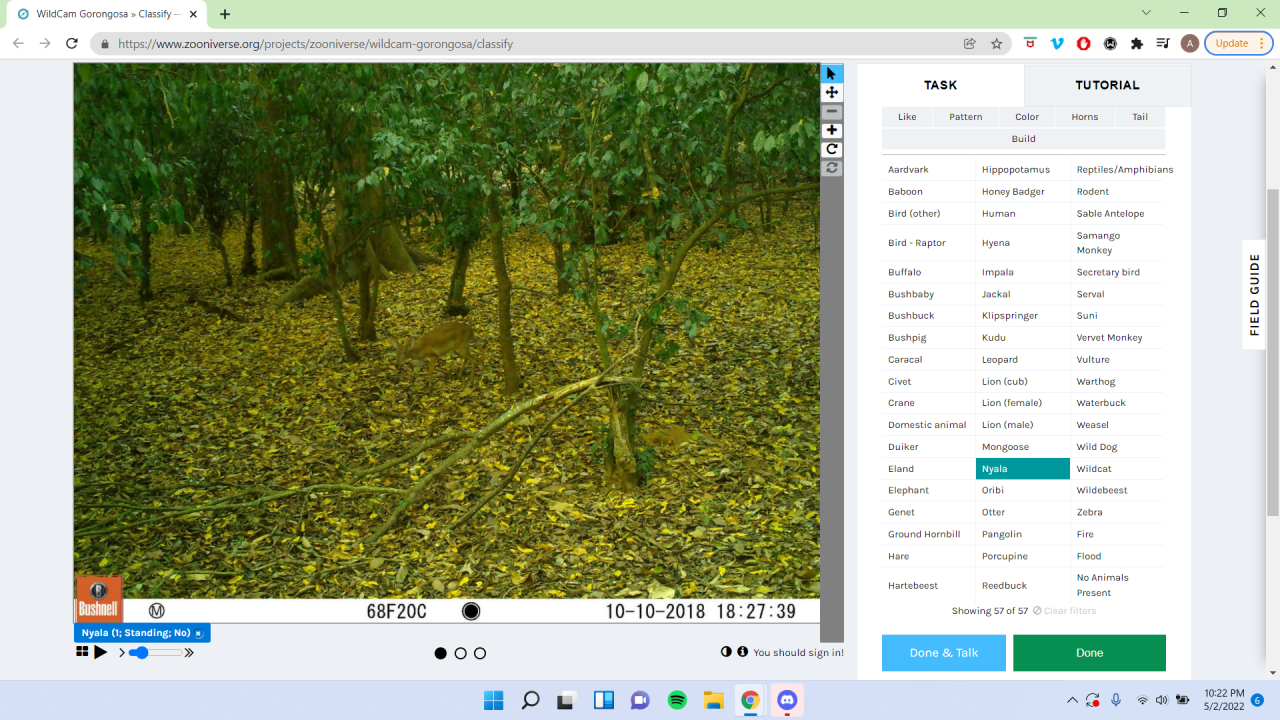The height and width of the screenshot is (720, 1280).
Task: Click the Chrome Update button
Action: [1238, 44]
